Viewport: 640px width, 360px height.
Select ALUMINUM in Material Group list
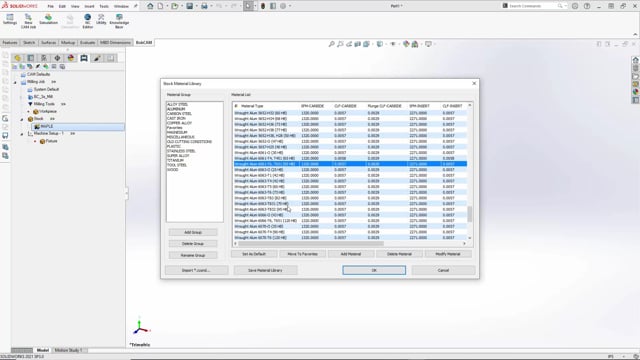tap(176, 109)
